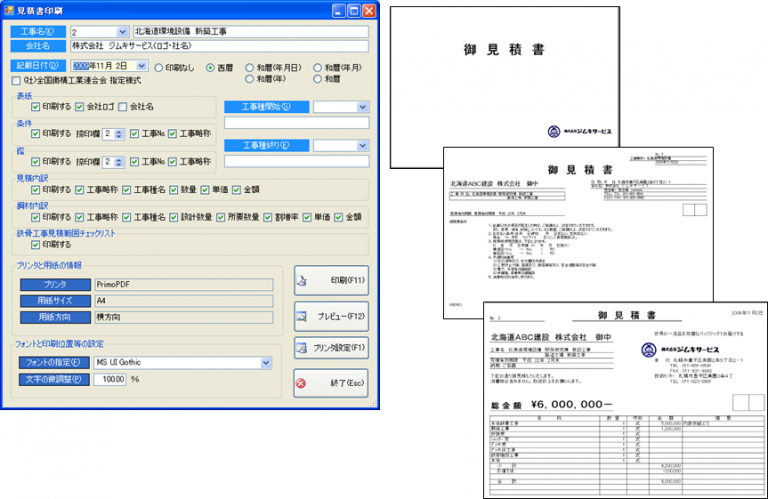Toggle 設計数量 checkbox in 鋼材内訳
Image resolution: width=768 pixels, height=499 pixels.
173,217
